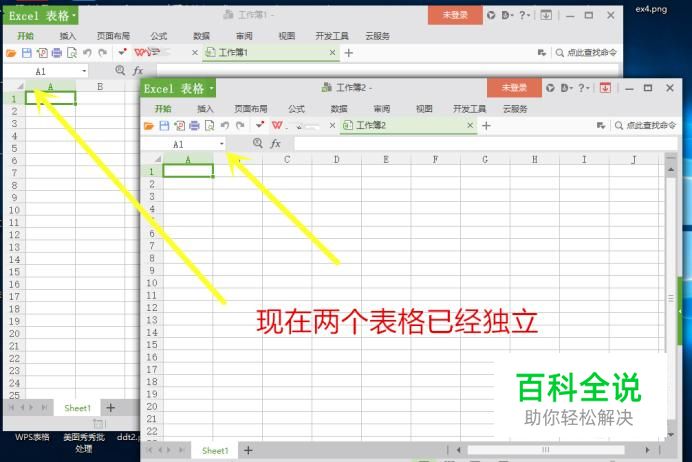This screenshot has height=462, width=692.
Task: Click the up arrow on 工作簿2 vertical scrollbar
Action: click(x=671, y=170)
